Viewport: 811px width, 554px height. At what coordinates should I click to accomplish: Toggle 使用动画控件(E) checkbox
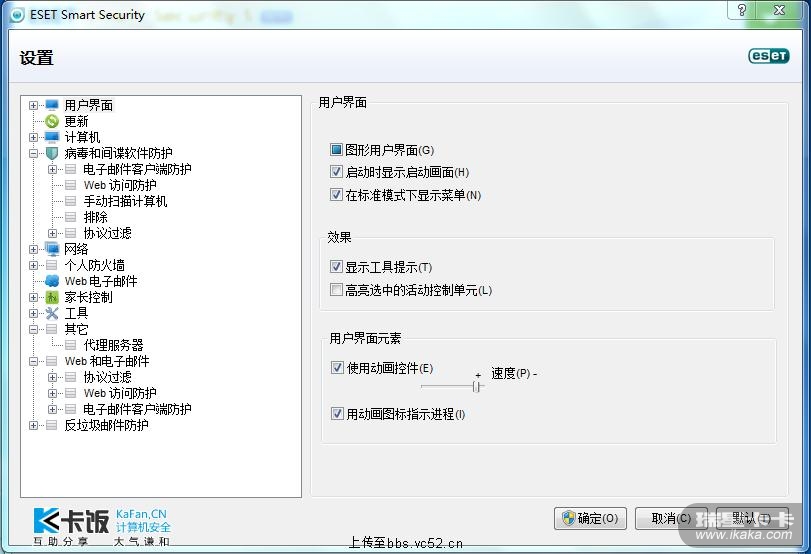[337, 368]
